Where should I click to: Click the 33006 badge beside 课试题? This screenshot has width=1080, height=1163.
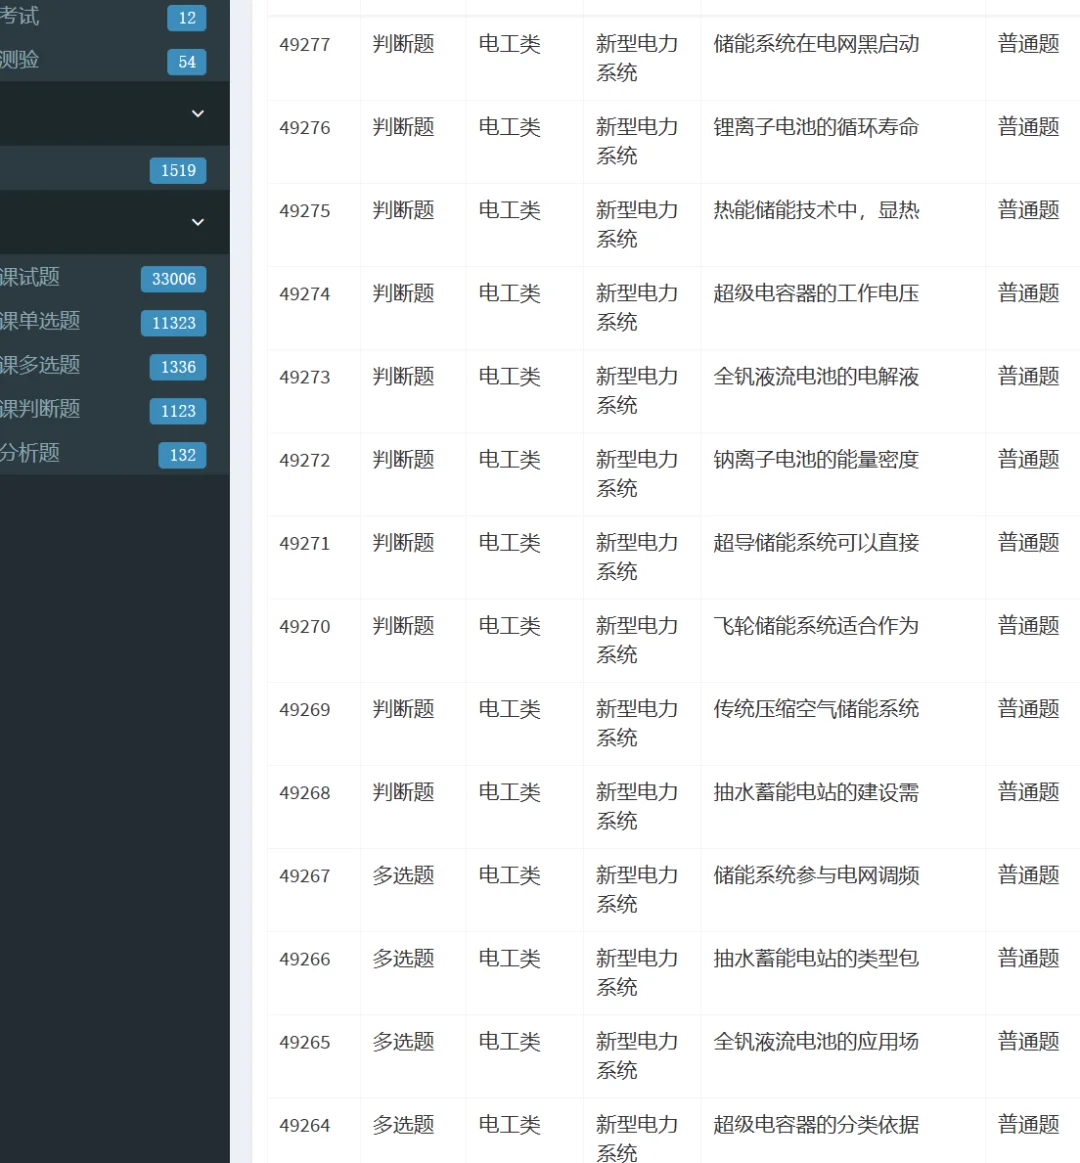pyautogui.click(x=173, y=279)
